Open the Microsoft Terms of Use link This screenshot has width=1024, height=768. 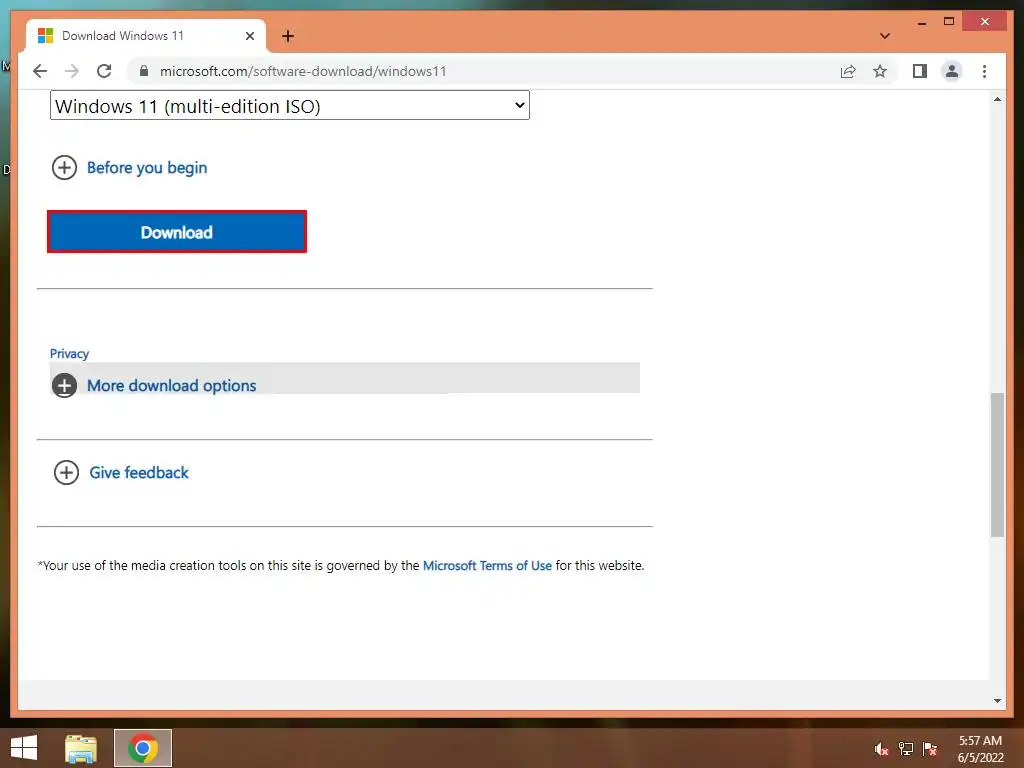pos(487,566)
